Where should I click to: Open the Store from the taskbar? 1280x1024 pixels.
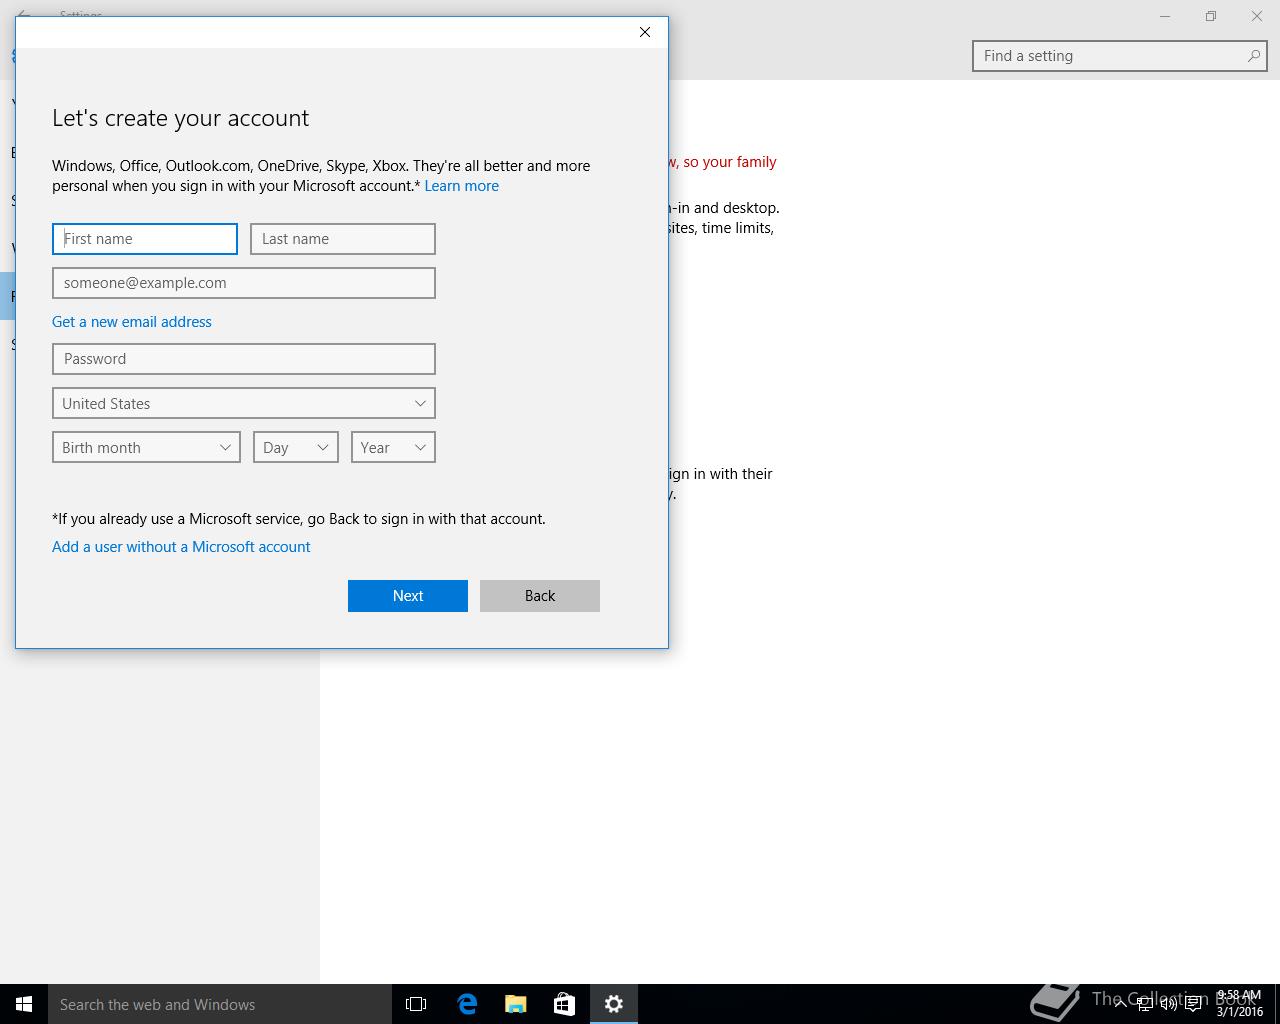[x=564, y=1004]
